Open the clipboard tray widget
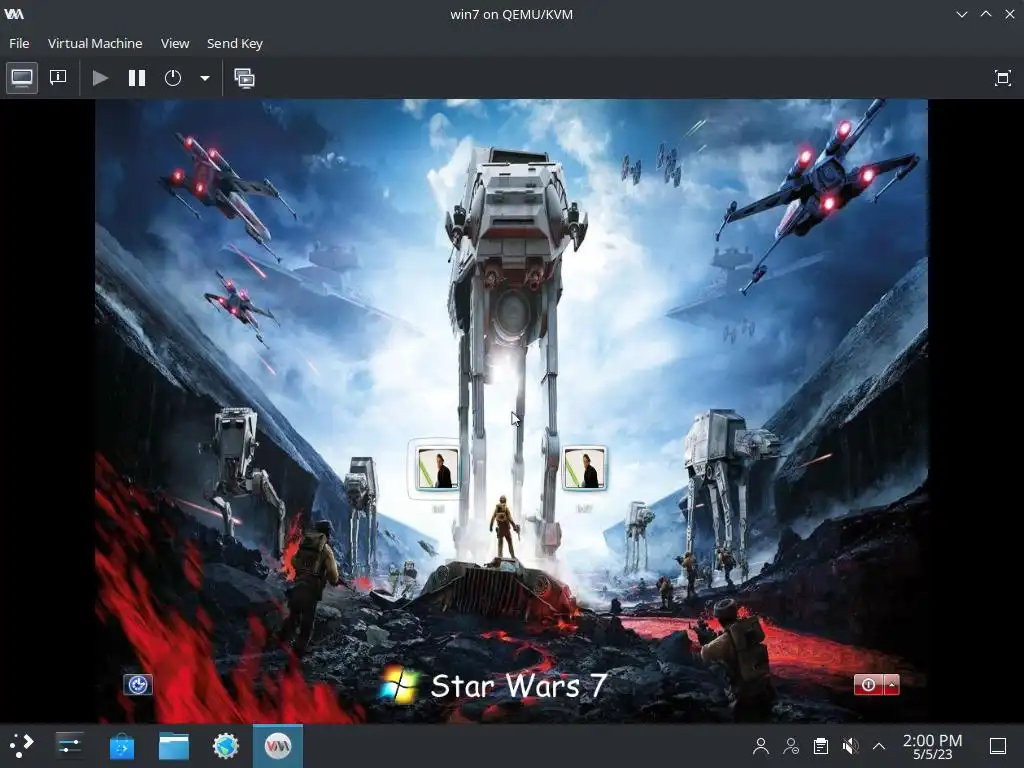The width and height of the screenshot is (1024, 768). [821, 746]
